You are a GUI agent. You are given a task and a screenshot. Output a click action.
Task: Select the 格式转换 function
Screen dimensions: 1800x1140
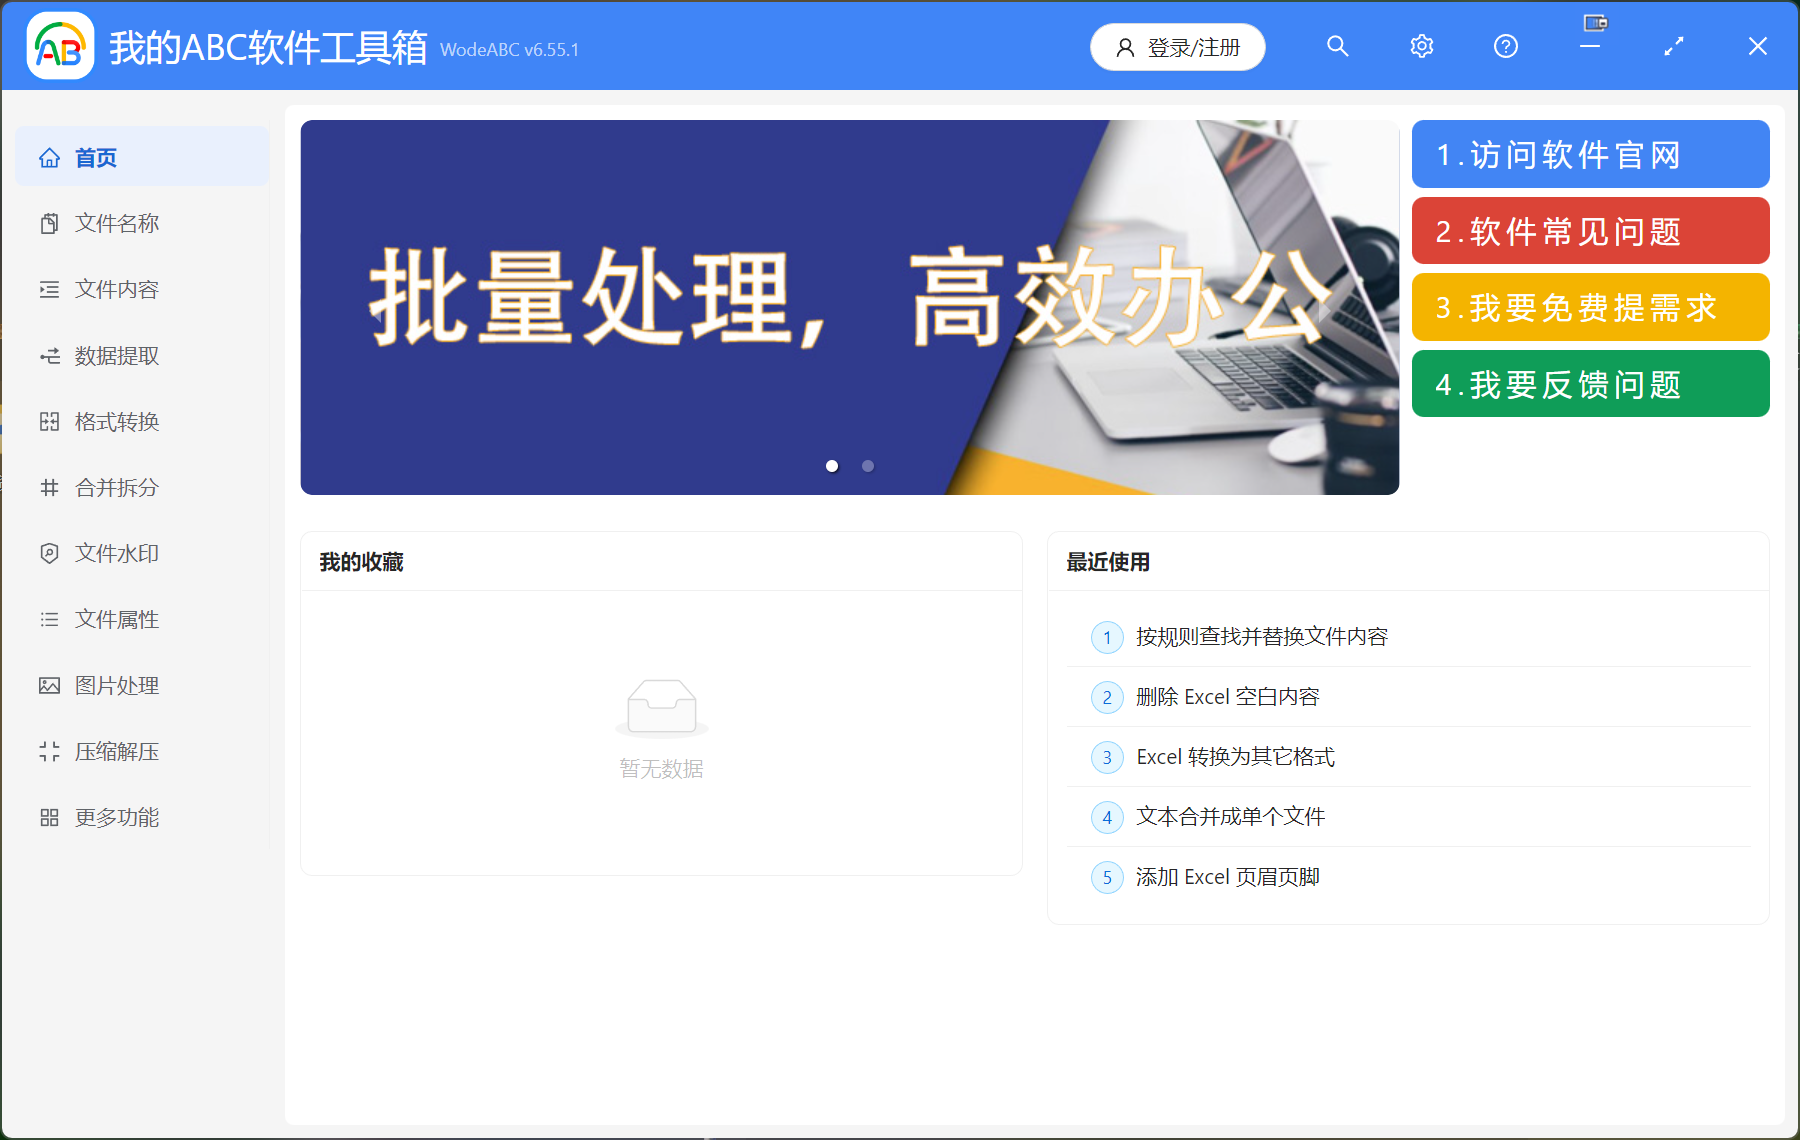point(116,421)
